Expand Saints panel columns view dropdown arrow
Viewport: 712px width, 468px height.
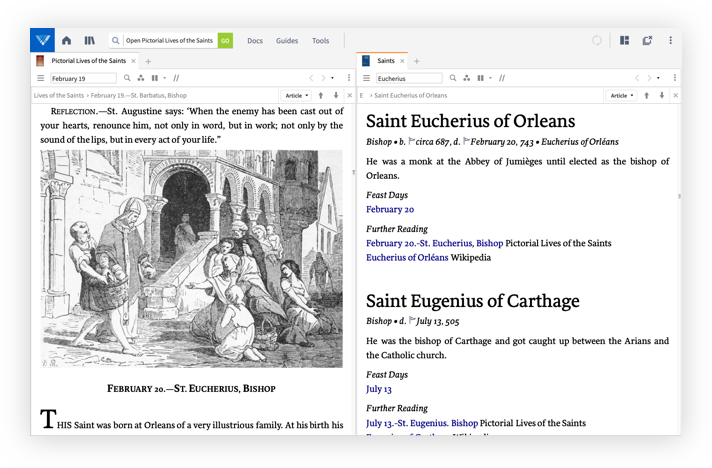[x=490, y=78]
